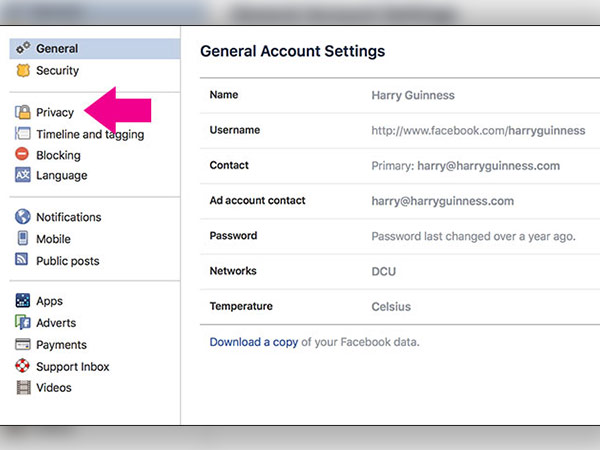Click the Blocking red stop icon
Viewport: 600px width, 450px height.
23,155
